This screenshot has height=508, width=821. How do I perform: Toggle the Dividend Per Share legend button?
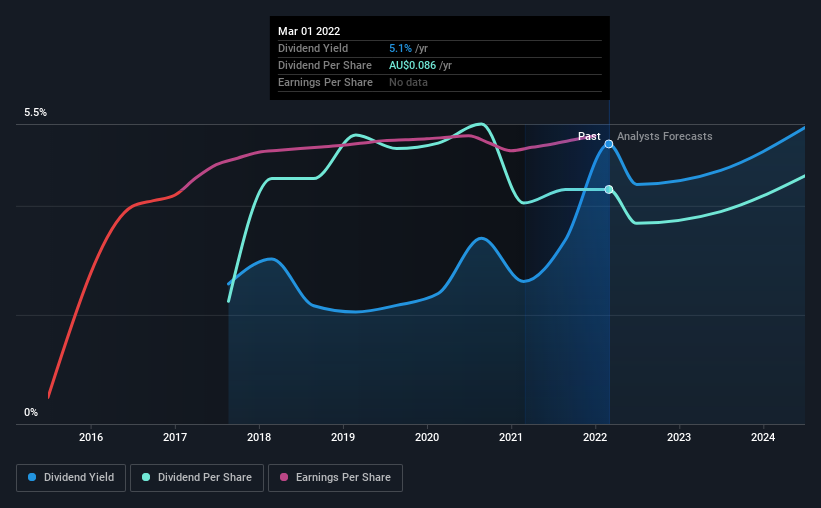coord(197,478)
